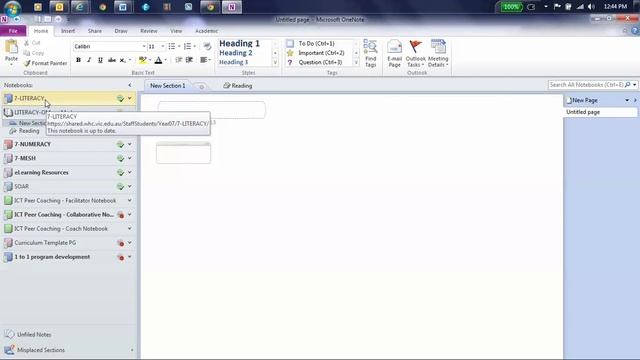Collapse the Notebooks navigation pane
The height and width of the screenshot is (360, 640).
pyautogui.click(x=130, y=85)
